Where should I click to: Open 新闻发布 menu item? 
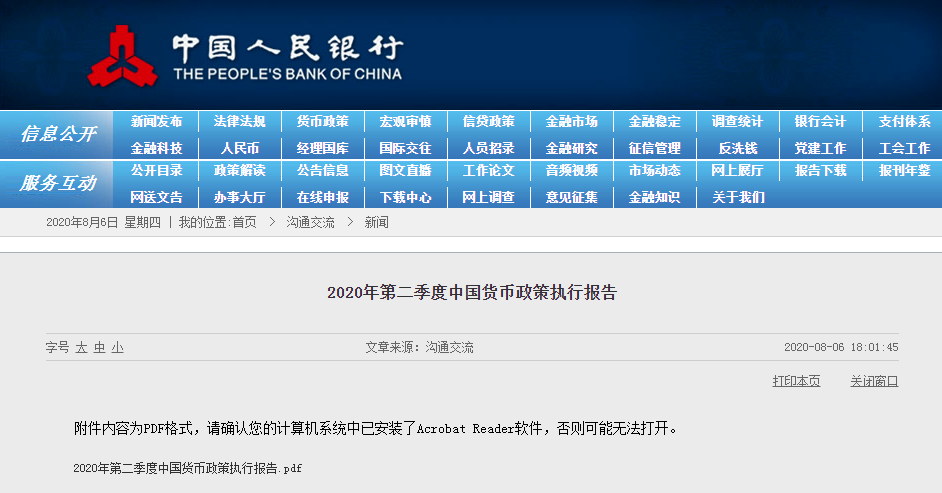point(156,121)
